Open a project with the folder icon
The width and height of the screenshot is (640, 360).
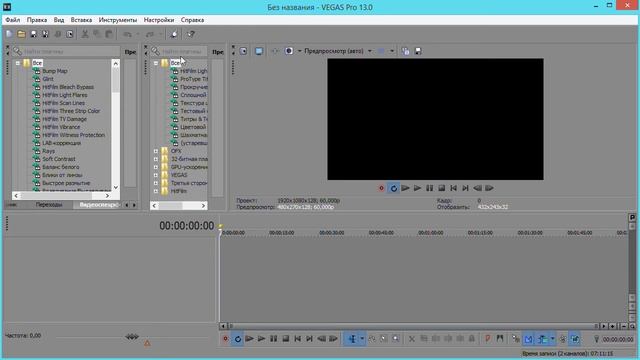click(21, 34)
